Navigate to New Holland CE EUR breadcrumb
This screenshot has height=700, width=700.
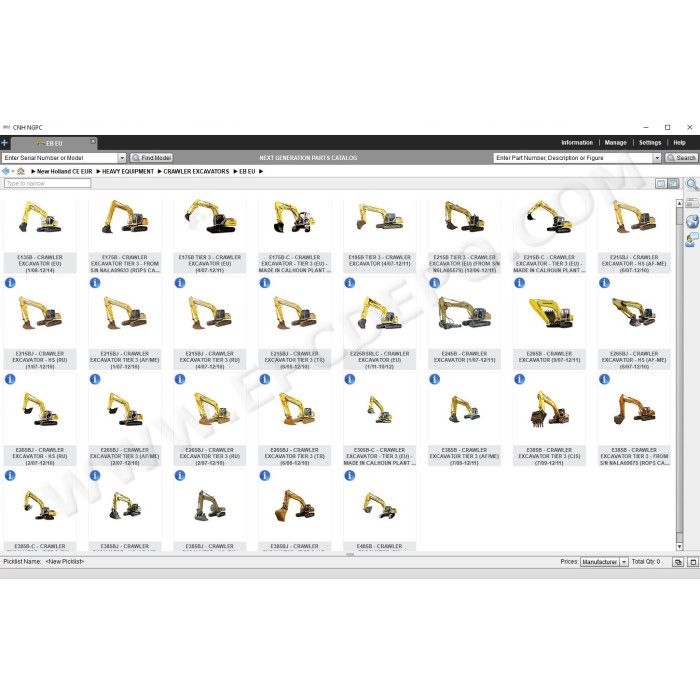pyautogui.click(x=64, y=171)
